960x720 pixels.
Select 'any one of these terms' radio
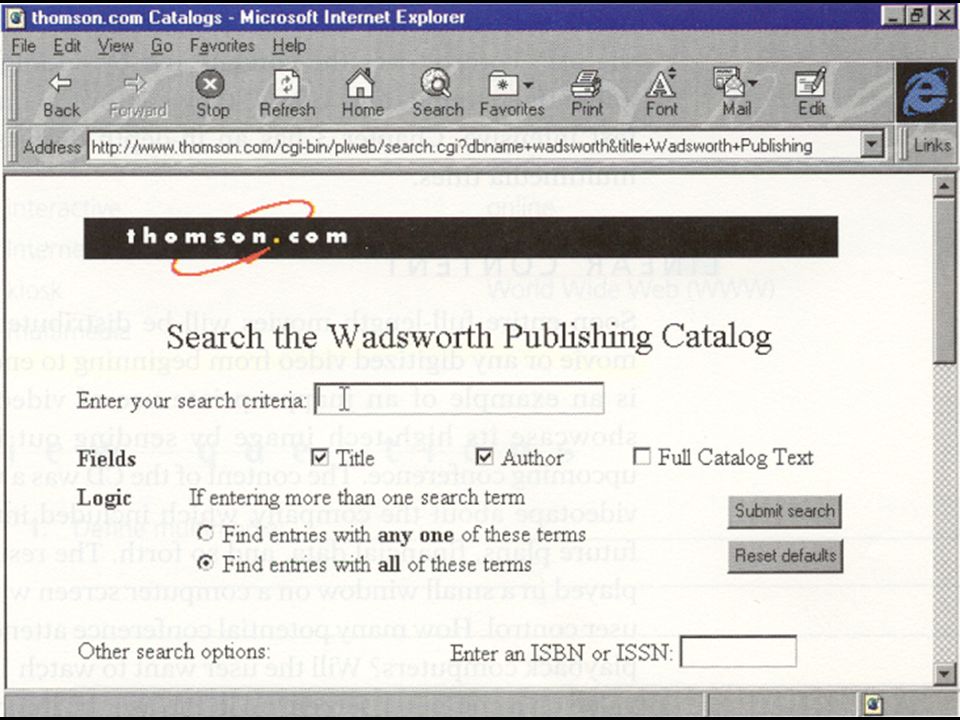[x=206, y=533]
